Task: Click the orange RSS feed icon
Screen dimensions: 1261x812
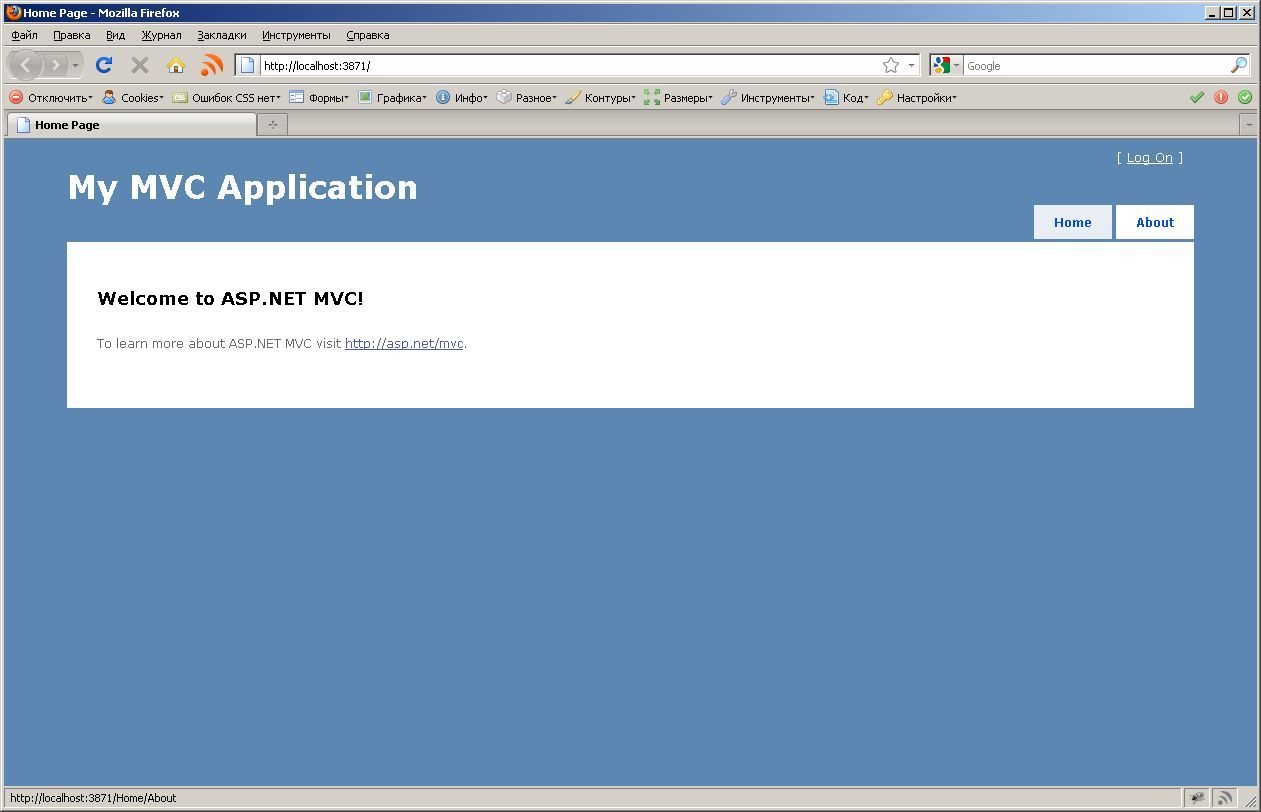Action: coord(212,66)
